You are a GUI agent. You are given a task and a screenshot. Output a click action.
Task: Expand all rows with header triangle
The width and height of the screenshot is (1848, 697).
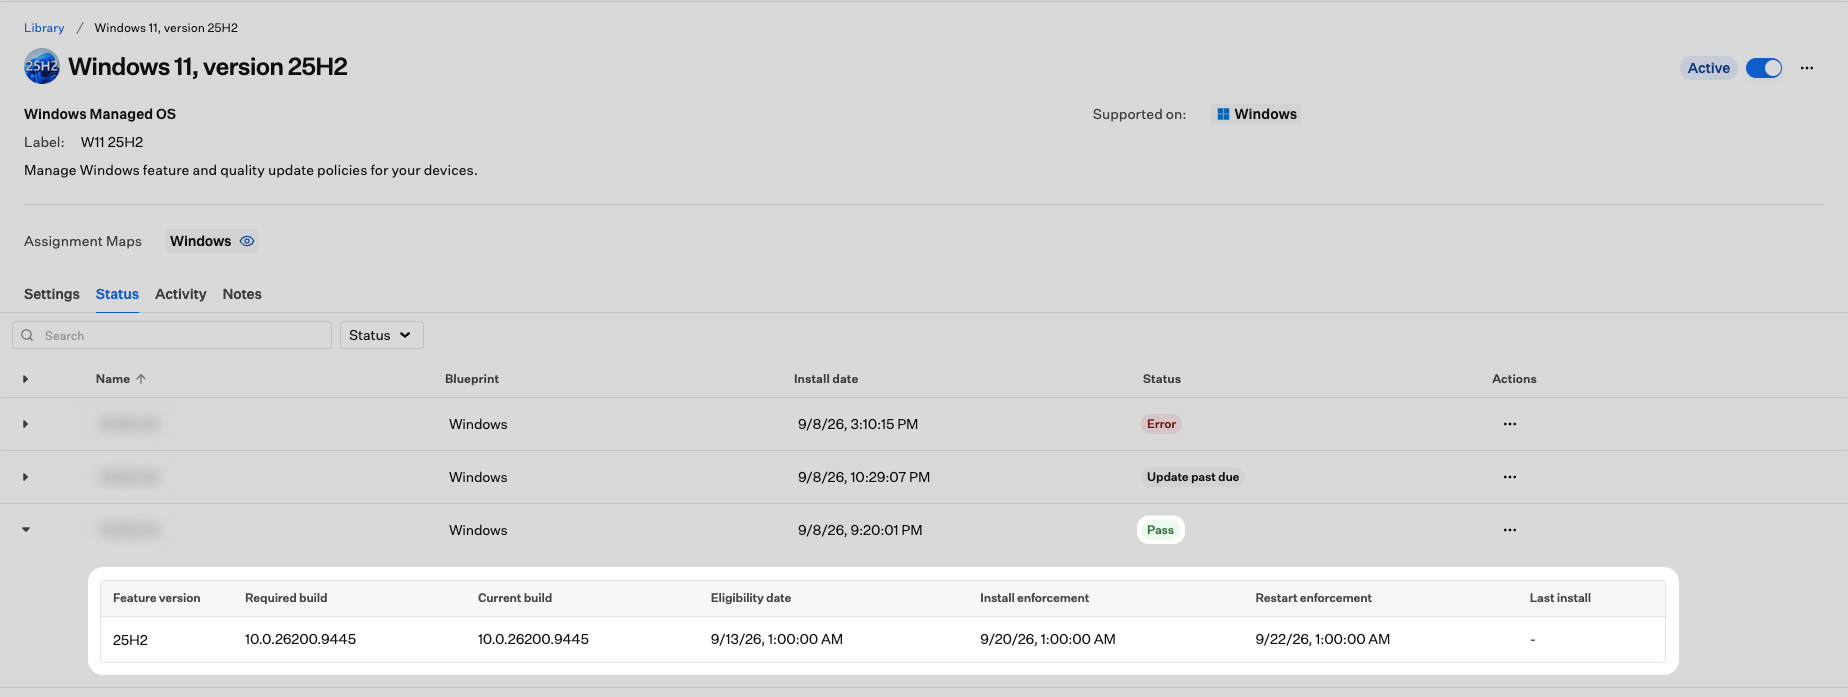coord(25,379)
